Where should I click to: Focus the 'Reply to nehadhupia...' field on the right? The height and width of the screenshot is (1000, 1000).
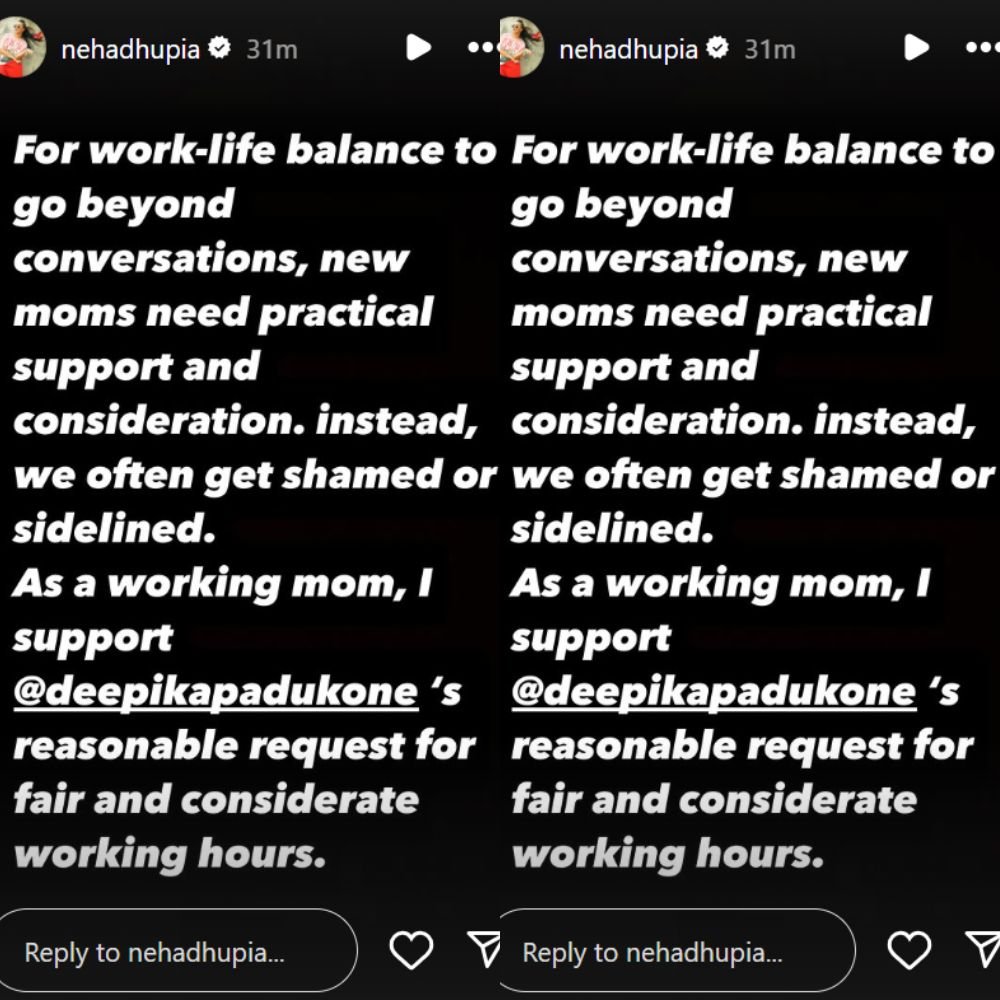click(x=677, y=951)
